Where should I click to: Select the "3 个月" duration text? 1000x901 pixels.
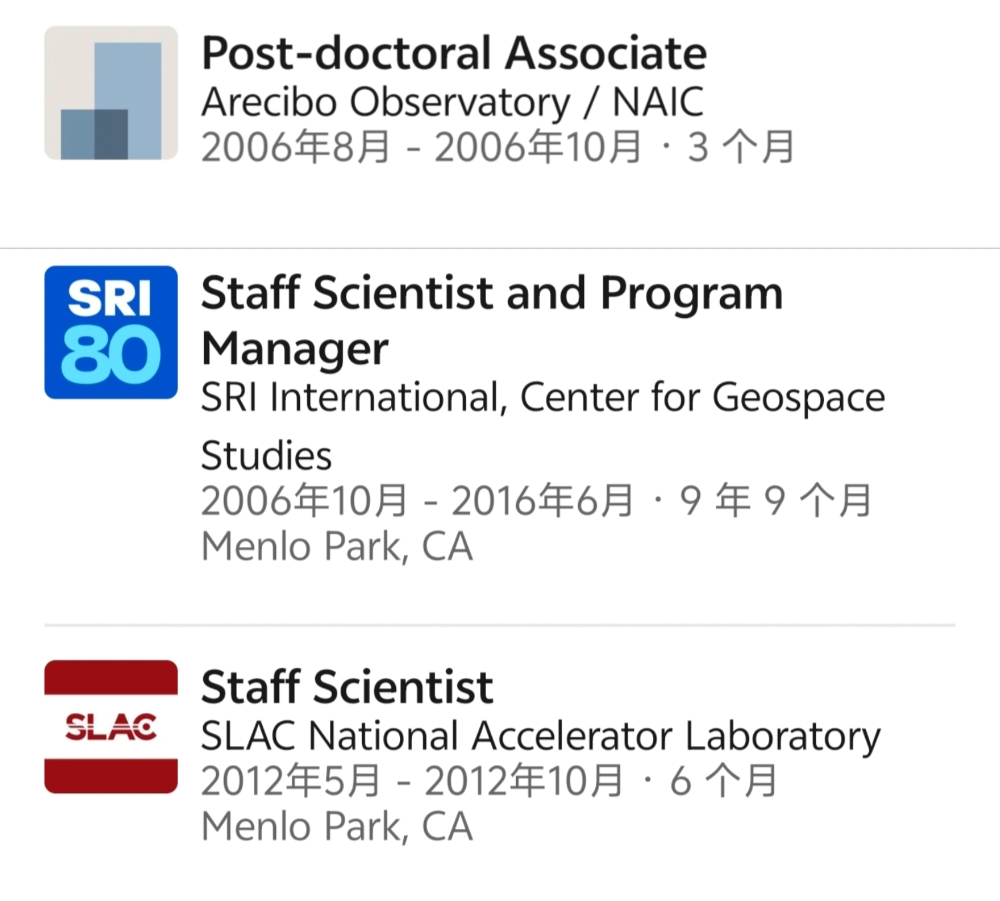coord(740,147)
